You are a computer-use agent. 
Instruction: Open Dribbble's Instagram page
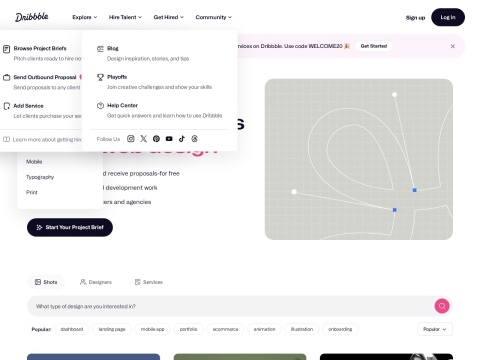coord(131,139)
